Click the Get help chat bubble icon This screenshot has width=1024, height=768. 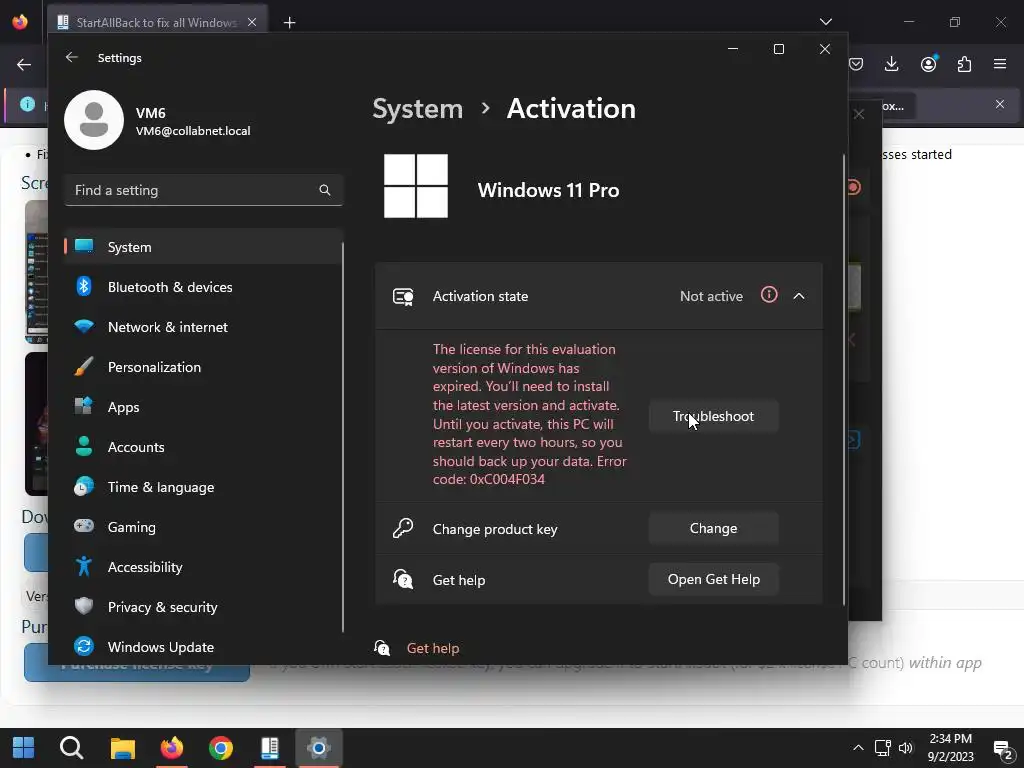coord(403,579)
